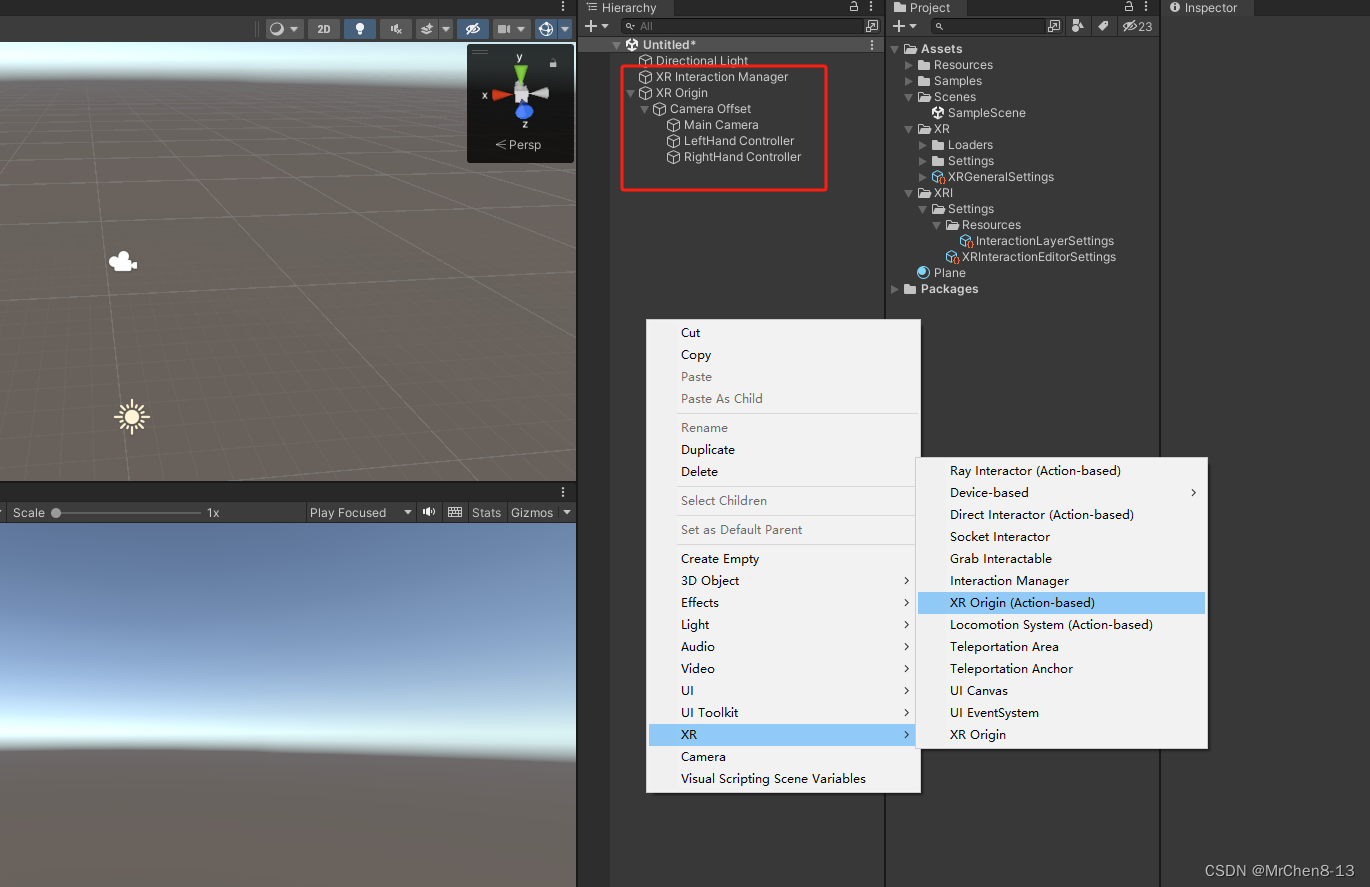Toggle the Stats overlay in Game view
This screenshot has width=1370, height=887.
tap(486, 512)
